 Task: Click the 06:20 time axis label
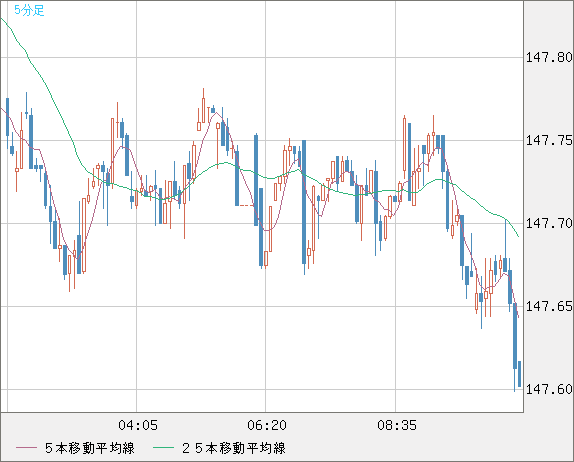[x=267, y=425]
